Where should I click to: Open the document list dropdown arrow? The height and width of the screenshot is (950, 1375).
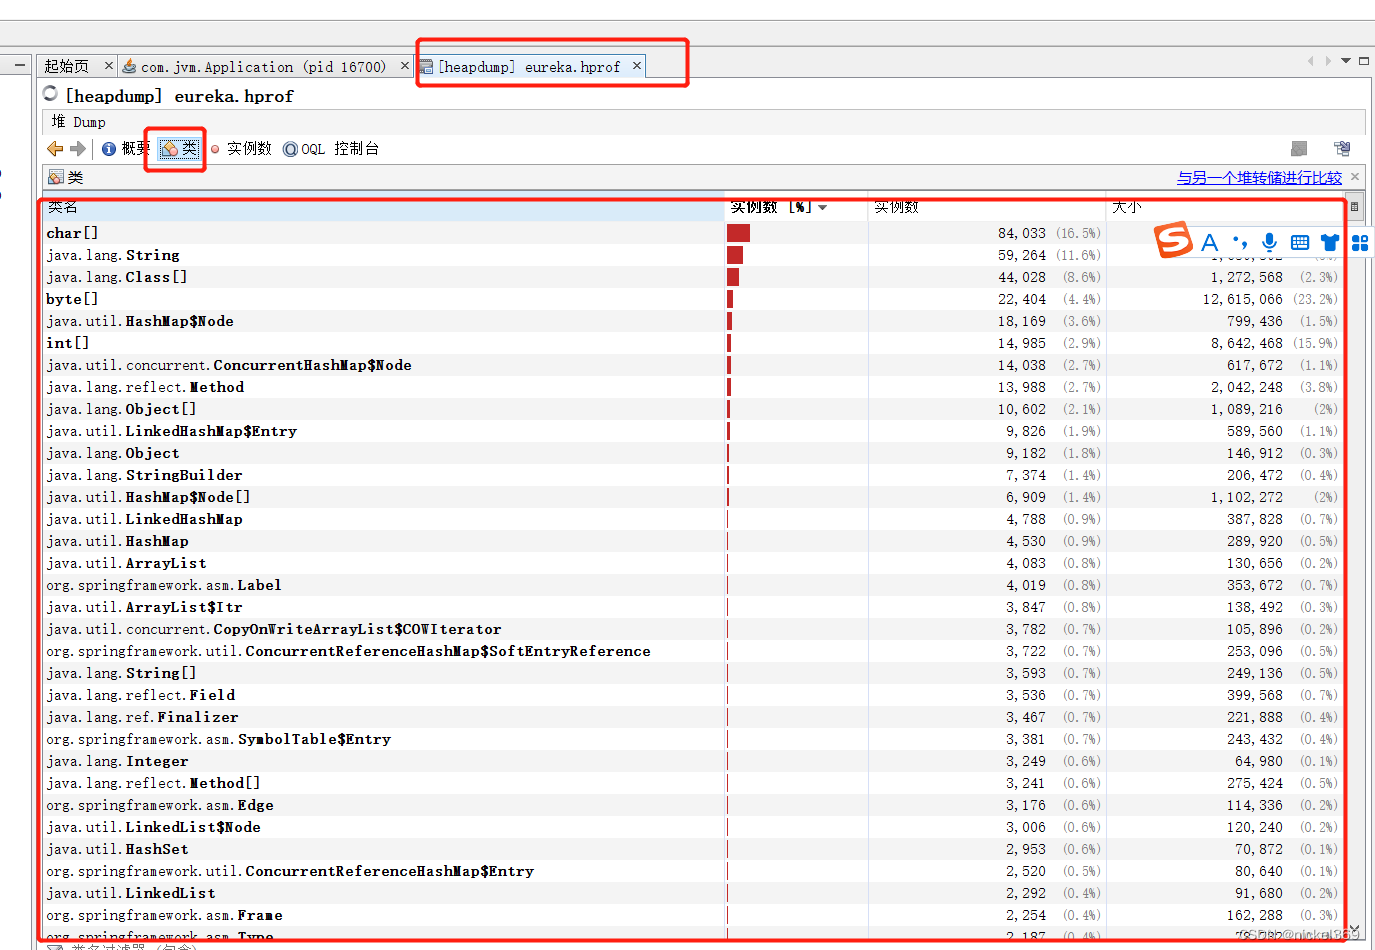tap(1346, 61)
